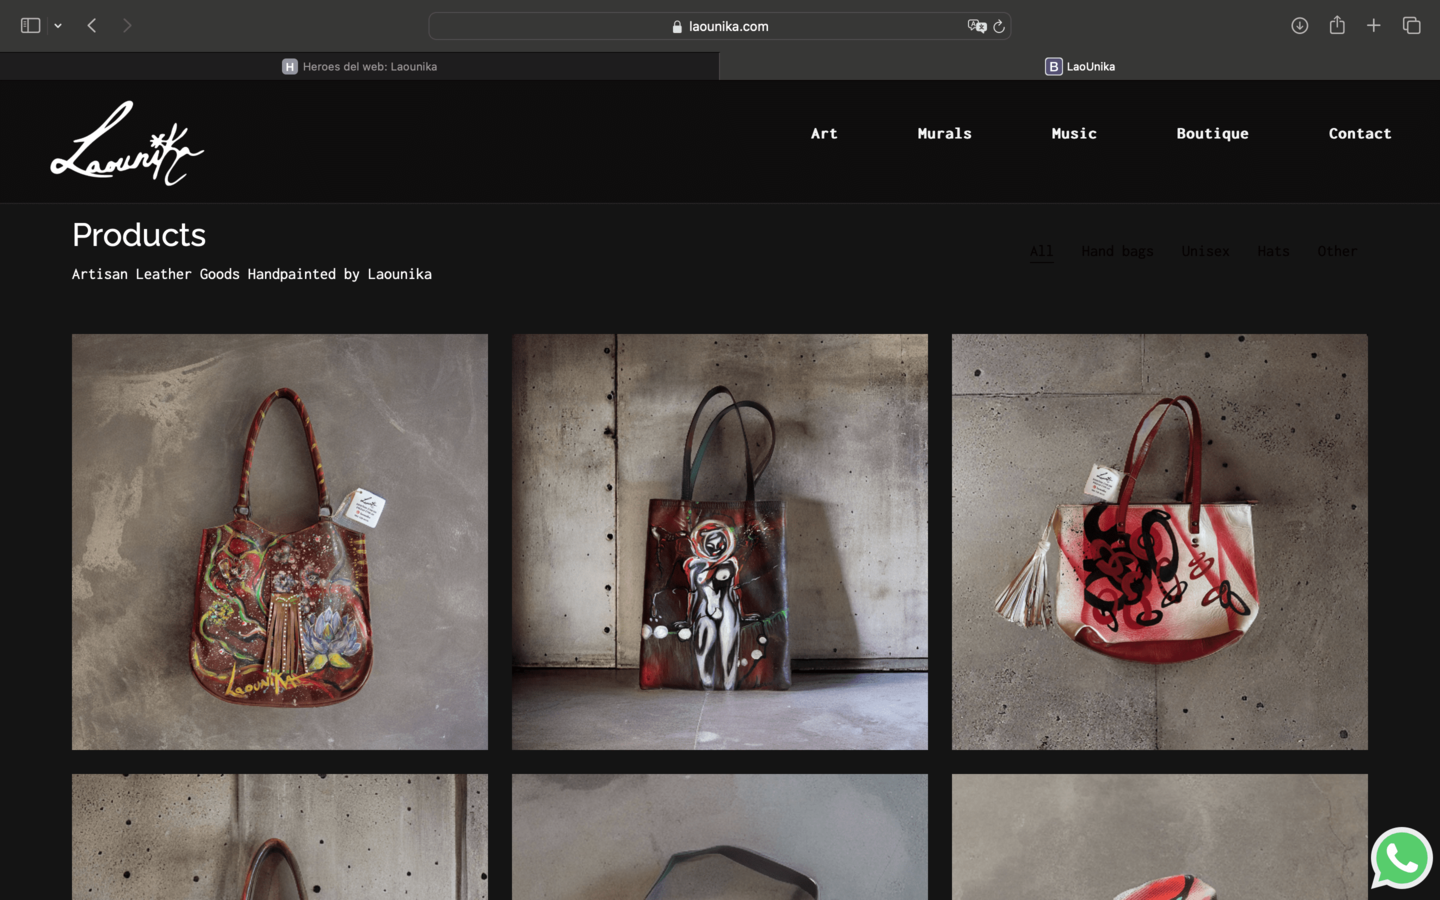1440x900 pixels.
Task: Filter products by Other
Action: click(1337, 251)
